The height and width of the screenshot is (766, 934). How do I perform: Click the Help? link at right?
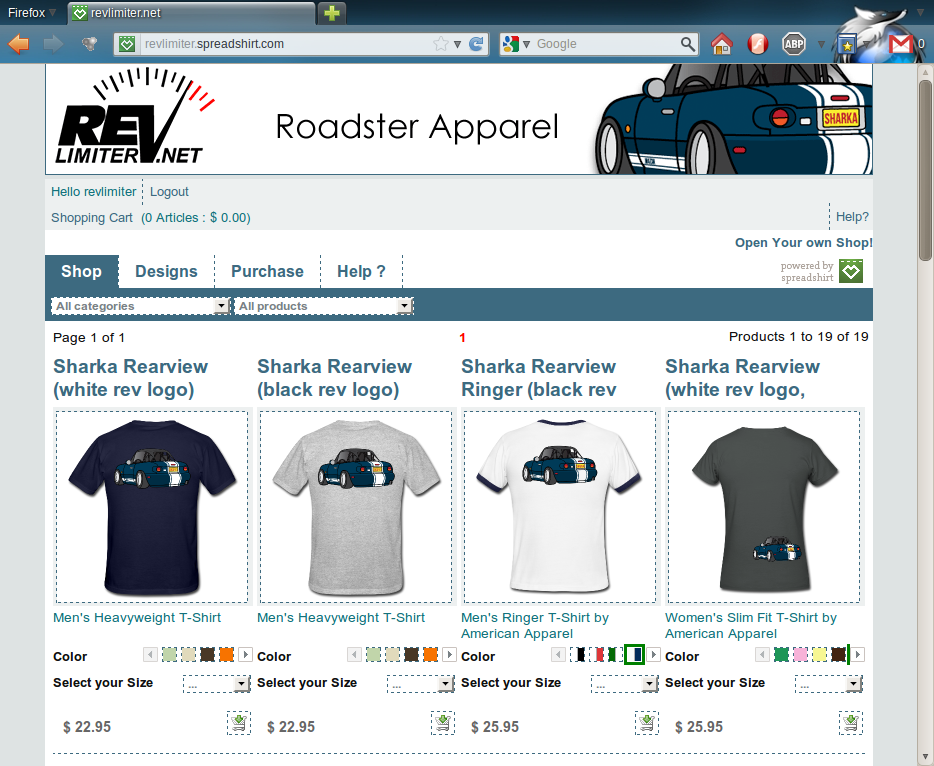click(x=852, y=217)
